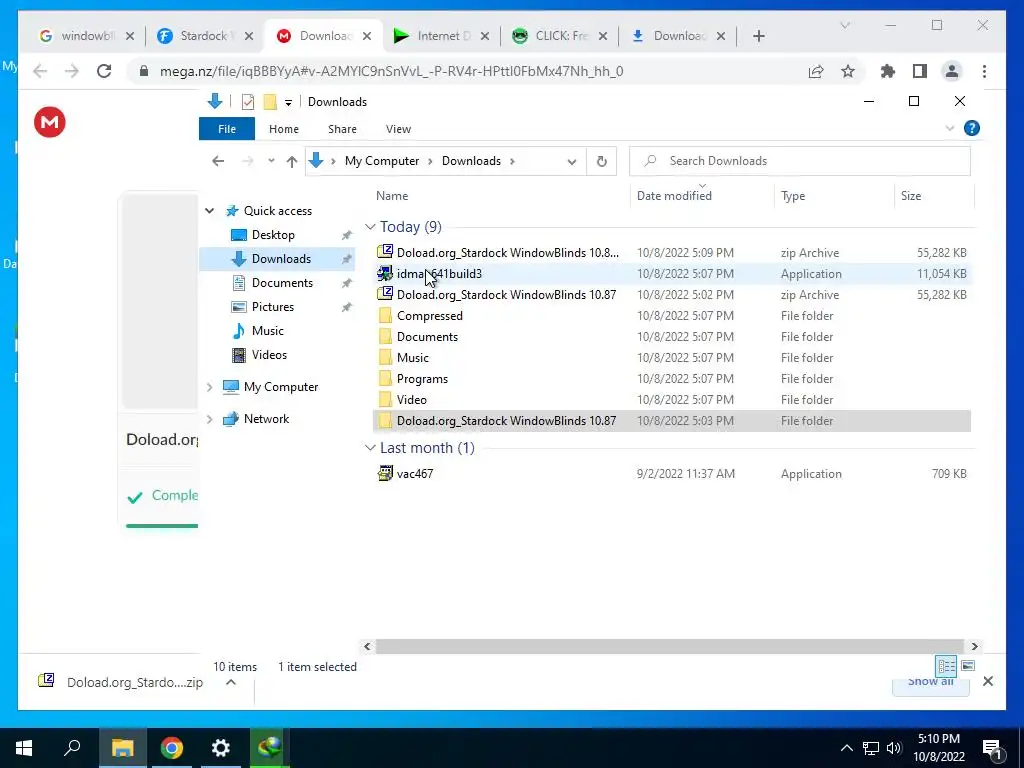Open the Internet Download Manager taskbar icon

click(x=270, y=748)
